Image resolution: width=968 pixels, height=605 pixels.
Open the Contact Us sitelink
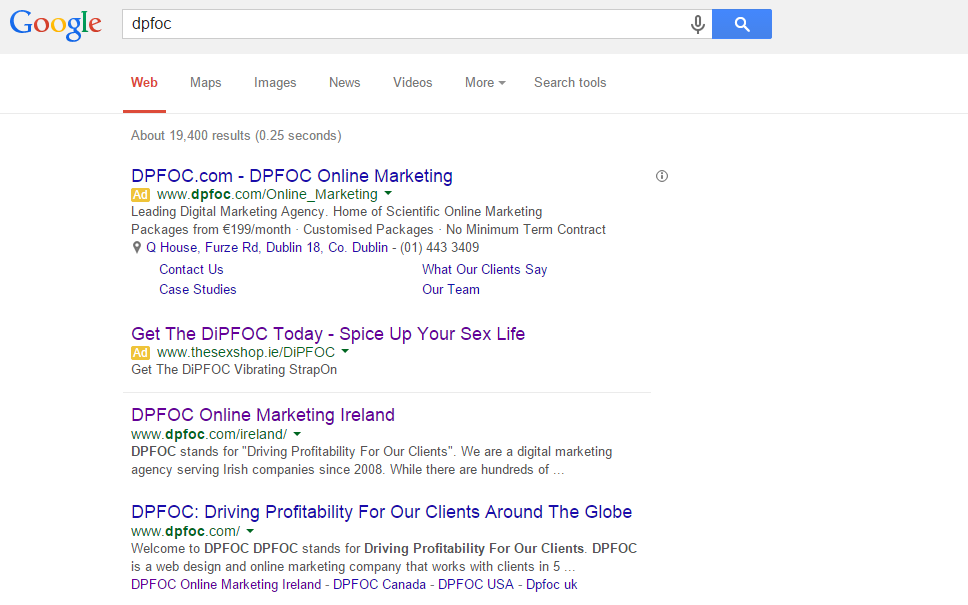coord(191,270)
